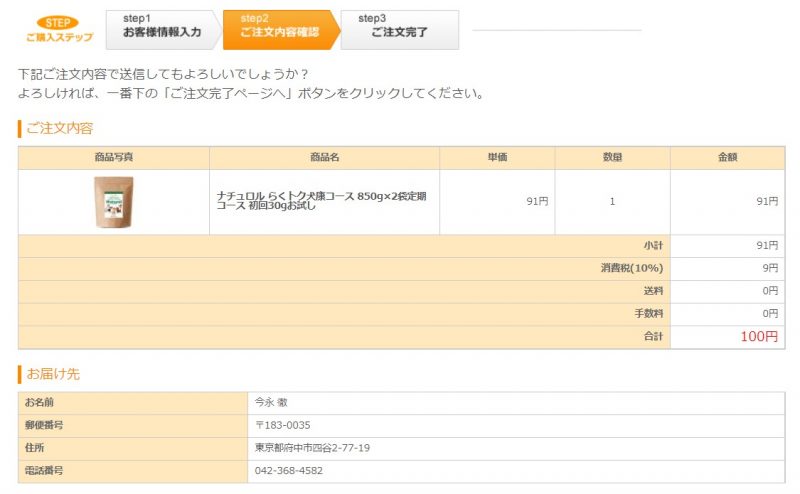Click the ナチュロル product name text
Image resolution: width=800 pixels, height=494 pixels.
point(322,201)
